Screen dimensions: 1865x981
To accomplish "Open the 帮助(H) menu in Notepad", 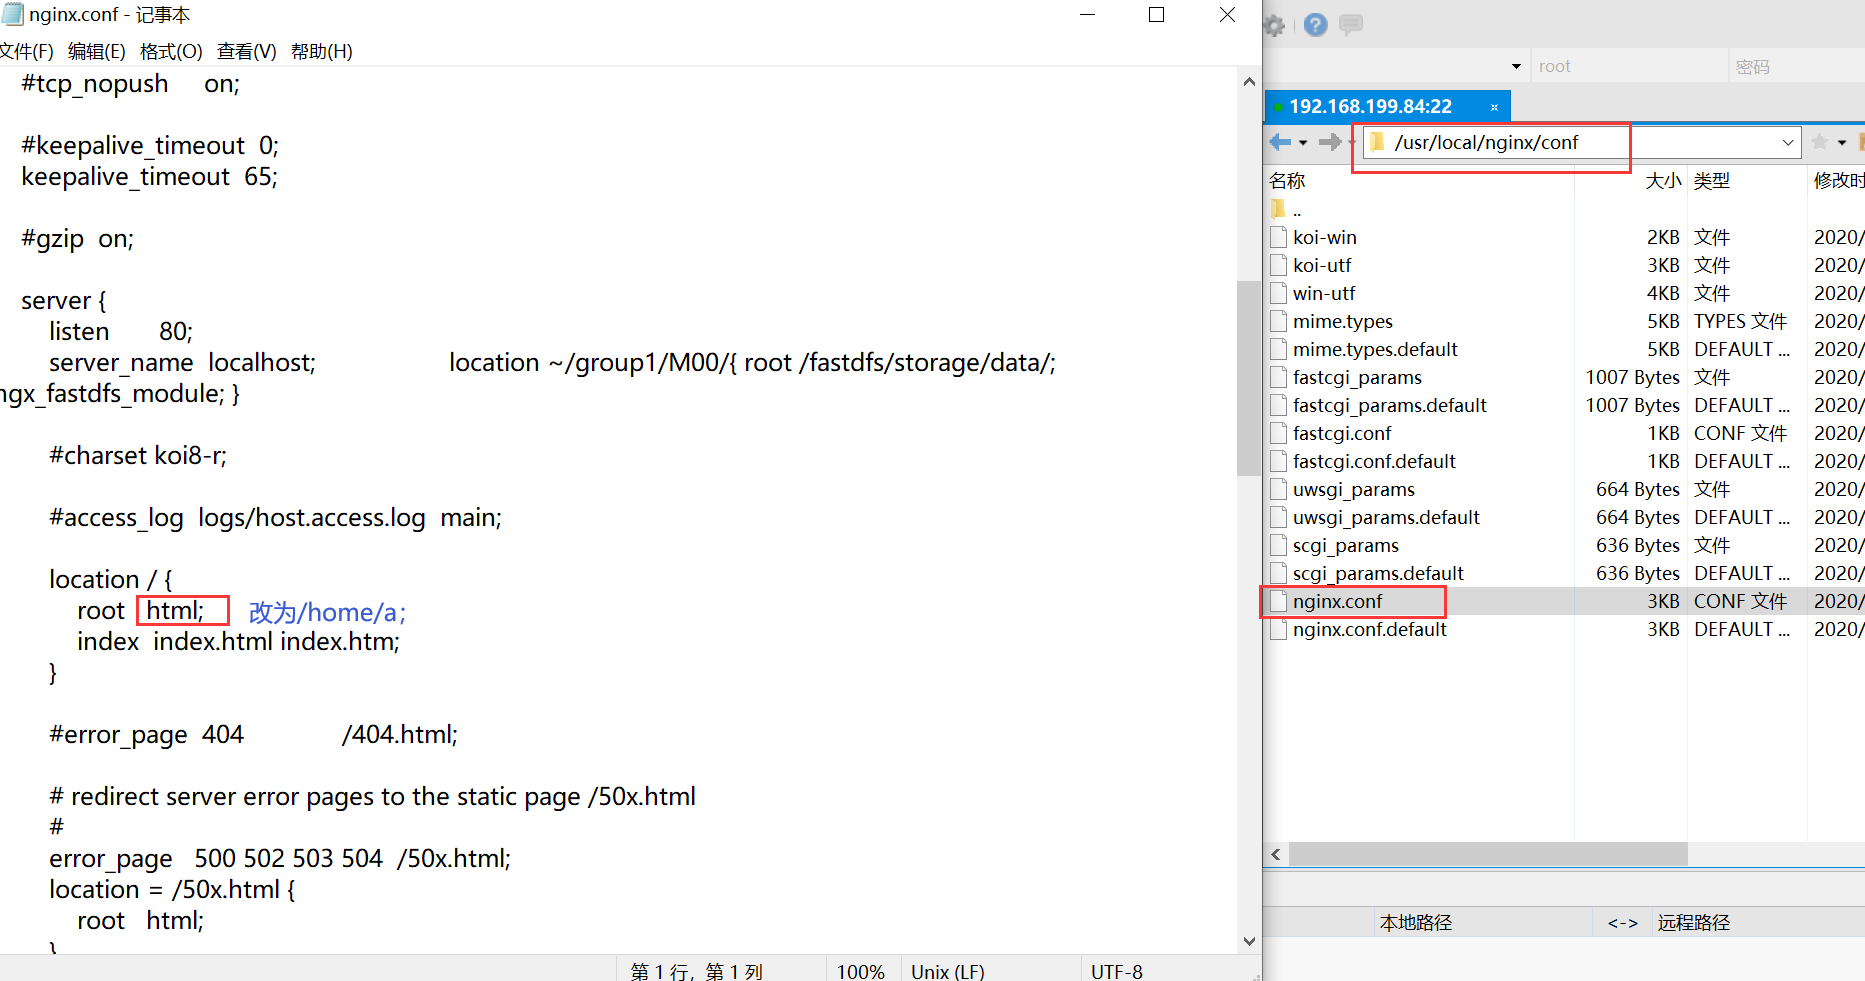I will tap(321, 51).
